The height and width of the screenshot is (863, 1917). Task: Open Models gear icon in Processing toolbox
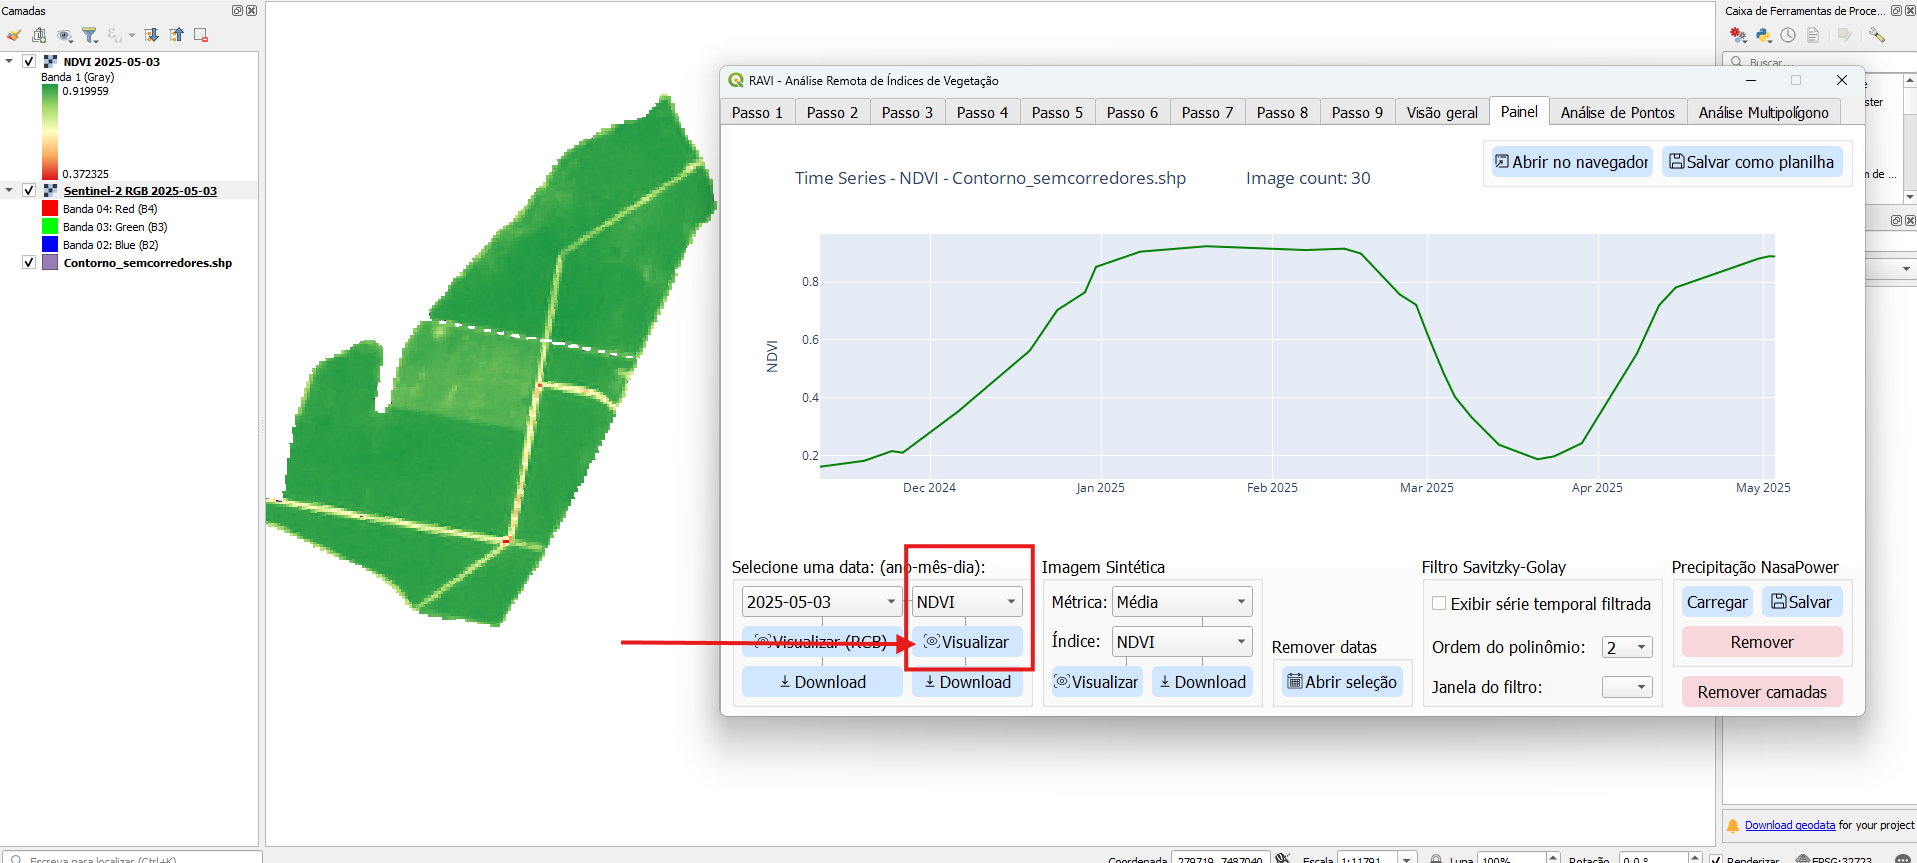1738,35
